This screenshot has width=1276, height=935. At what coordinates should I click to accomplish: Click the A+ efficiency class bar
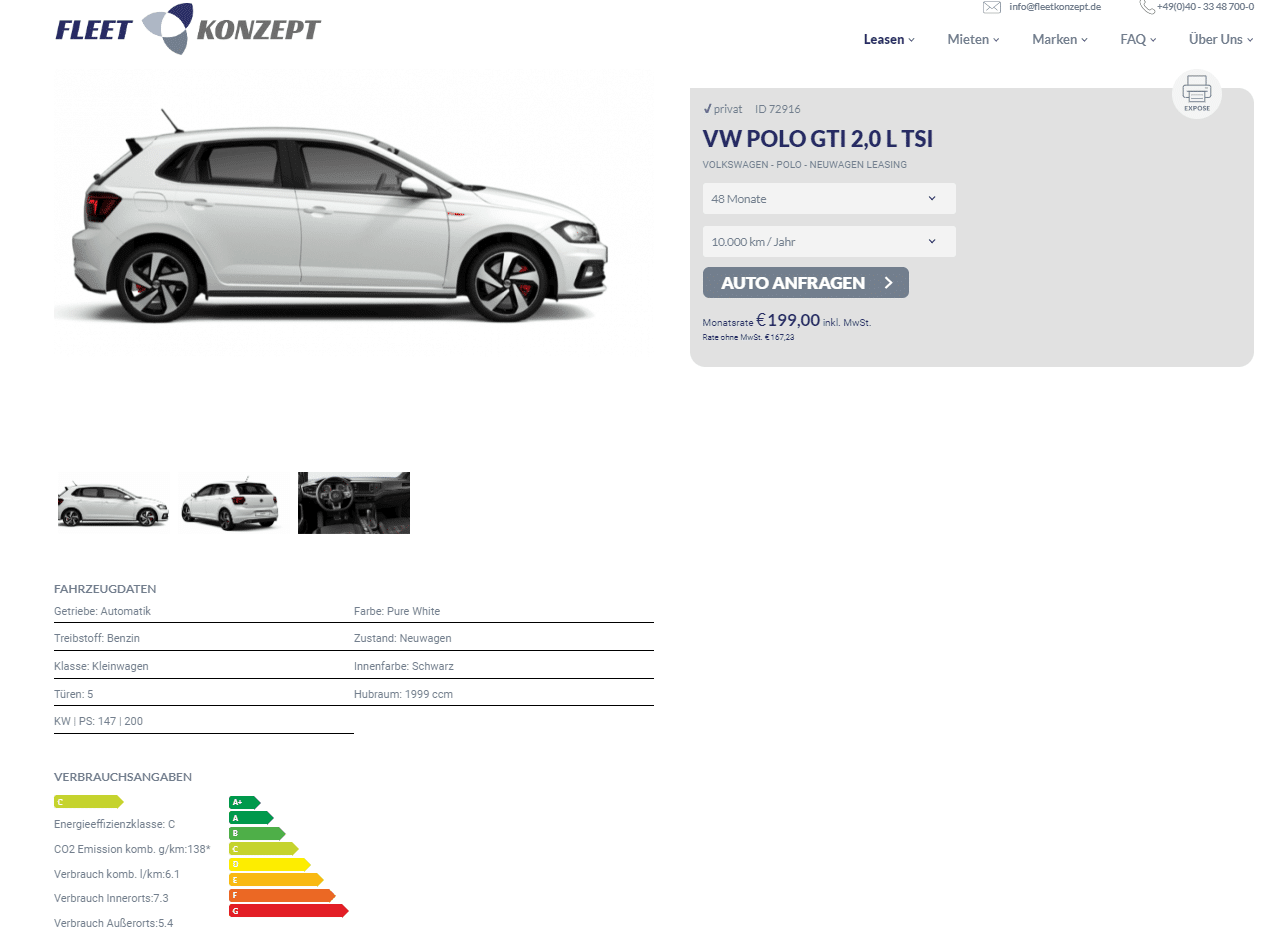pyautogui.click(x=244, y=802)
